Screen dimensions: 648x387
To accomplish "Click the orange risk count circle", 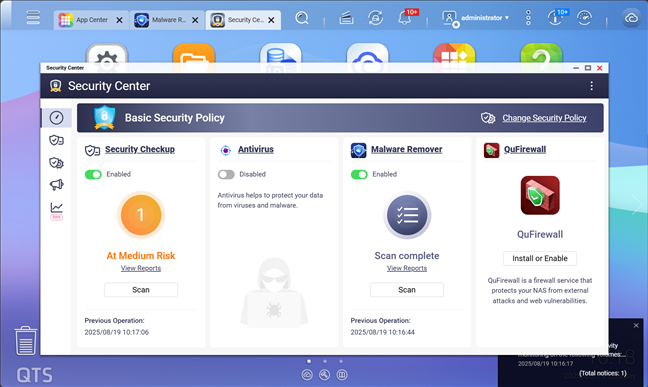I will (141, 215).
